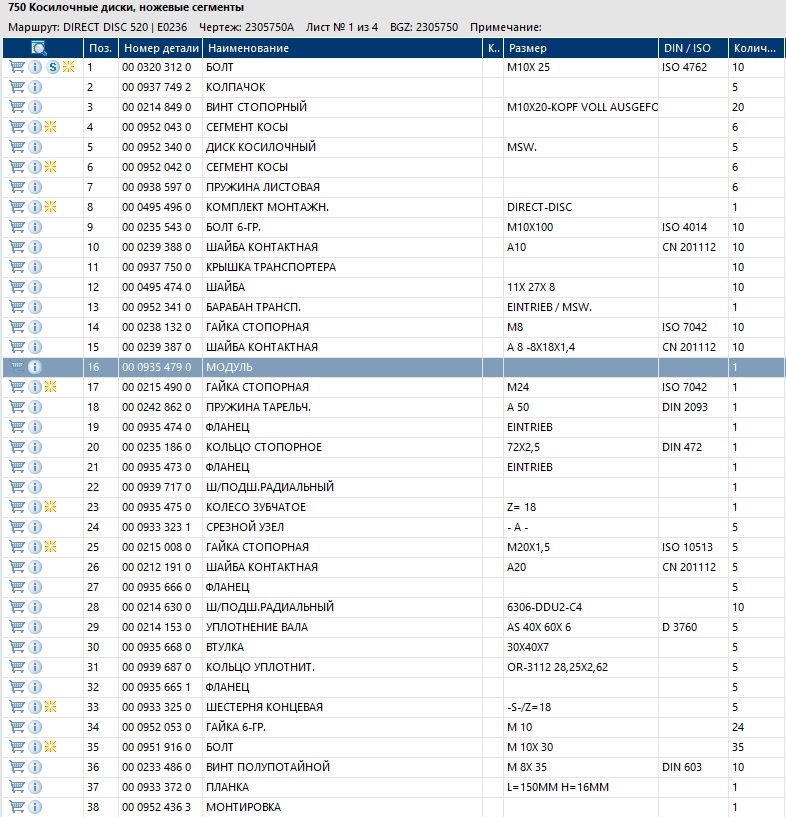Image resolution: width=786 pixels, height=817 pixels.
Task: Click size Z= 18 cell
Action: point(521,507)
